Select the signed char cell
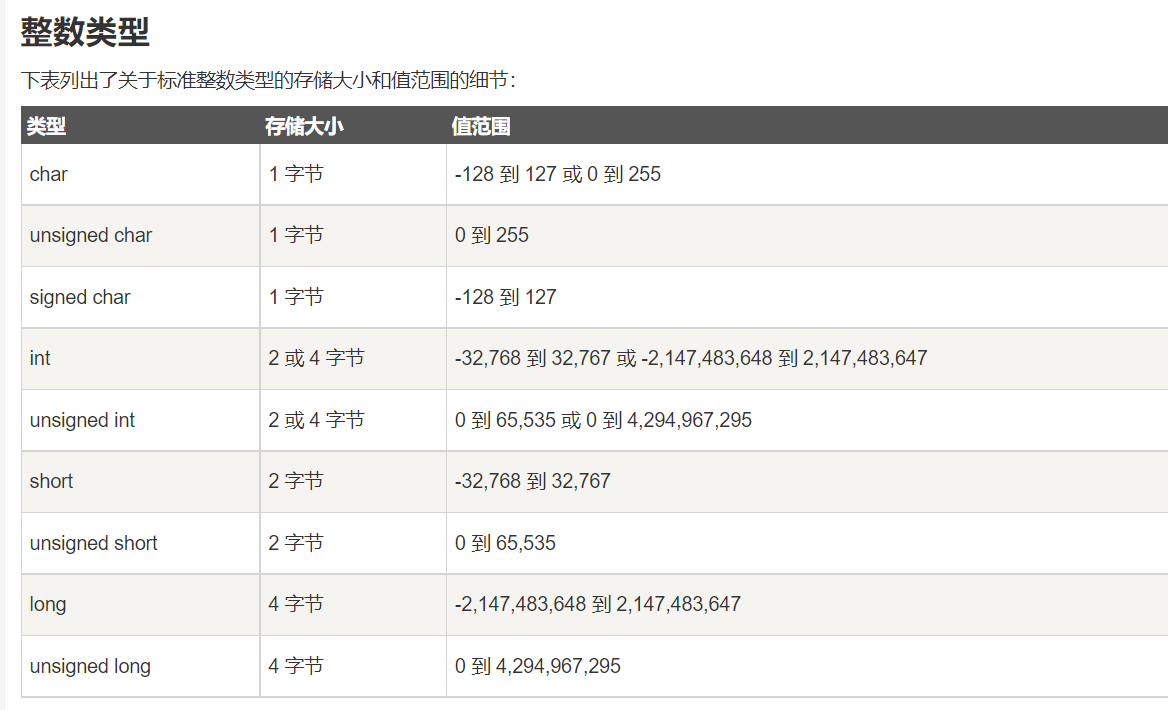Viewport: 1168px width, 710px height. 80,297
